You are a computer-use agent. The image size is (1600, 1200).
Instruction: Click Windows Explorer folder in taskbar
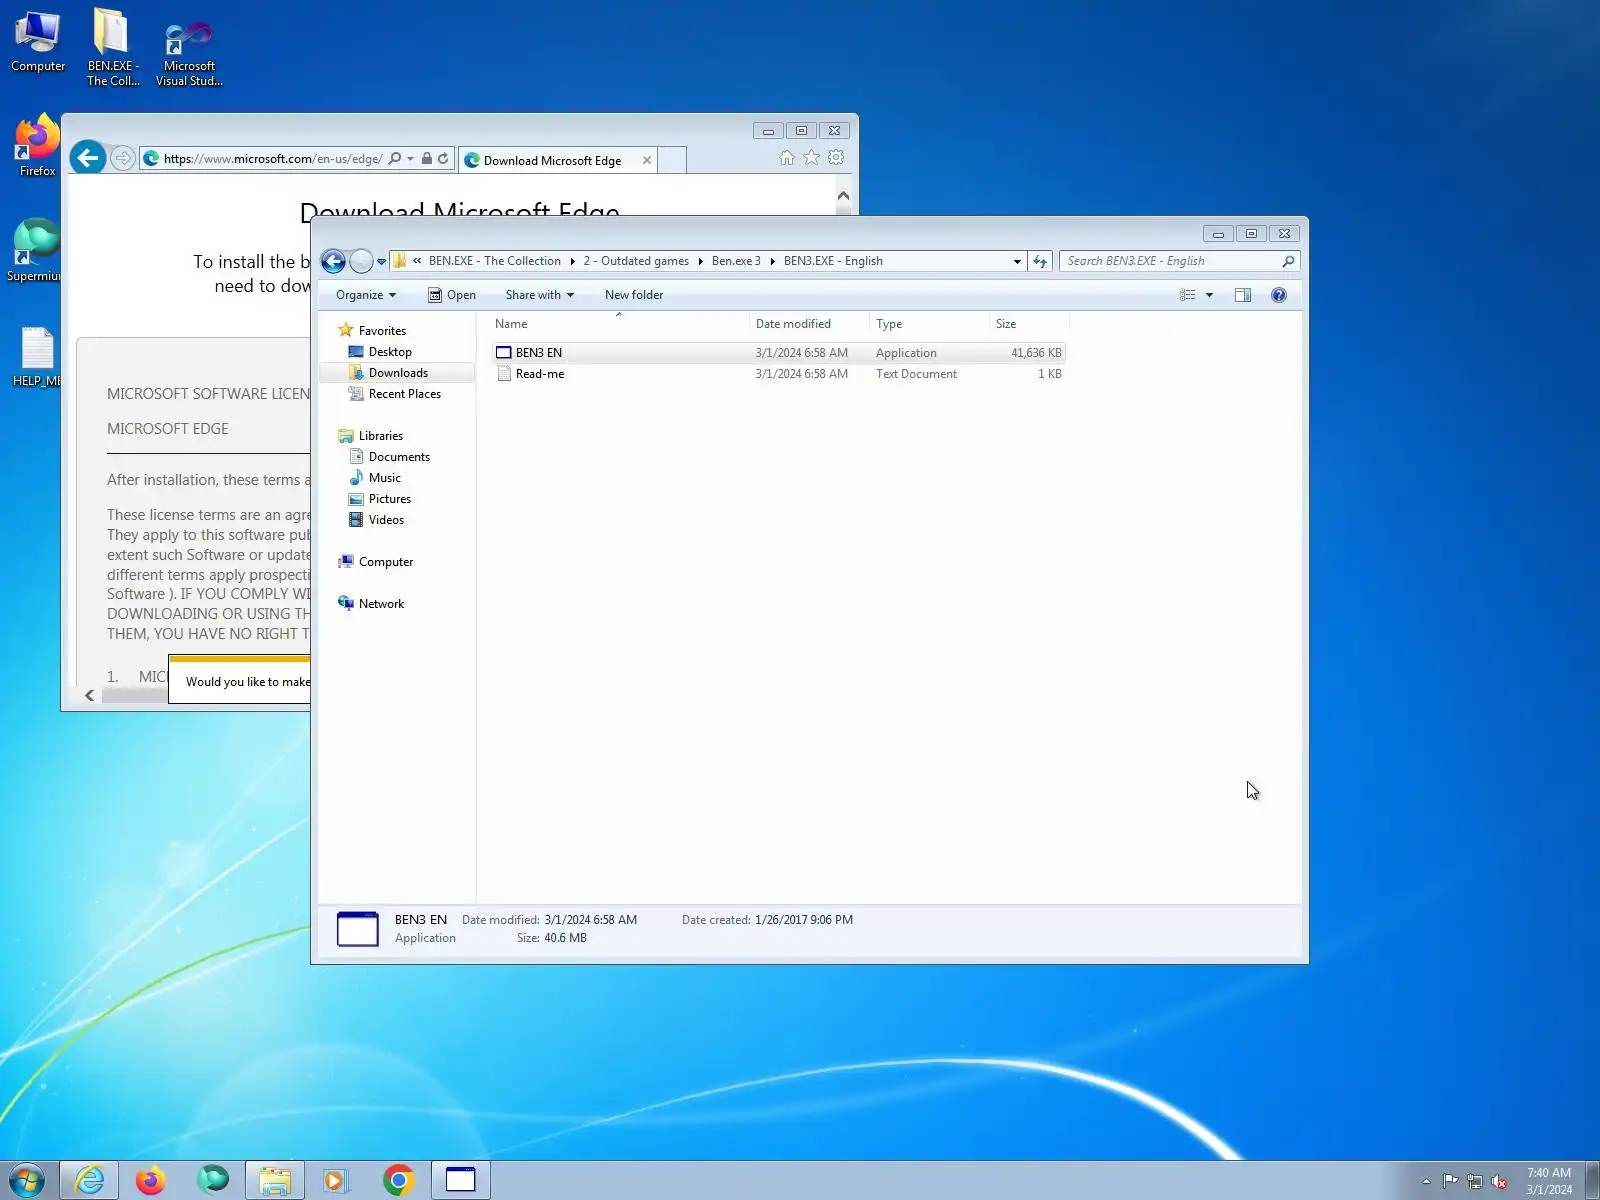pos(274,1181)
